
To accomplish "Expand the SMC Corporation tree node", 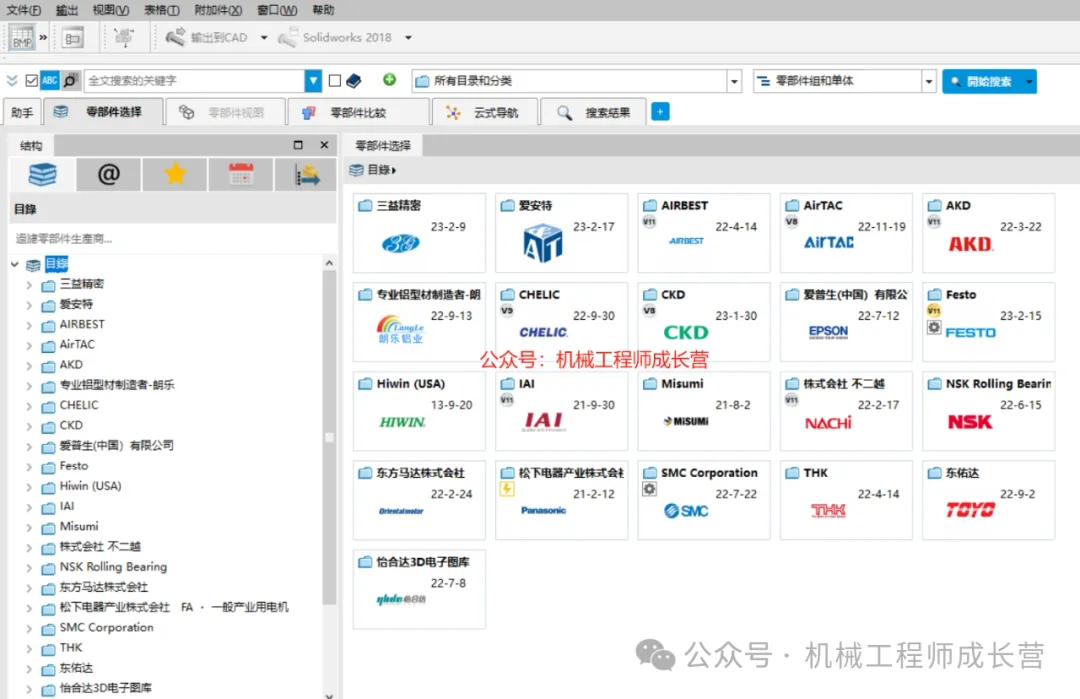I will click(x=29, y=629).
